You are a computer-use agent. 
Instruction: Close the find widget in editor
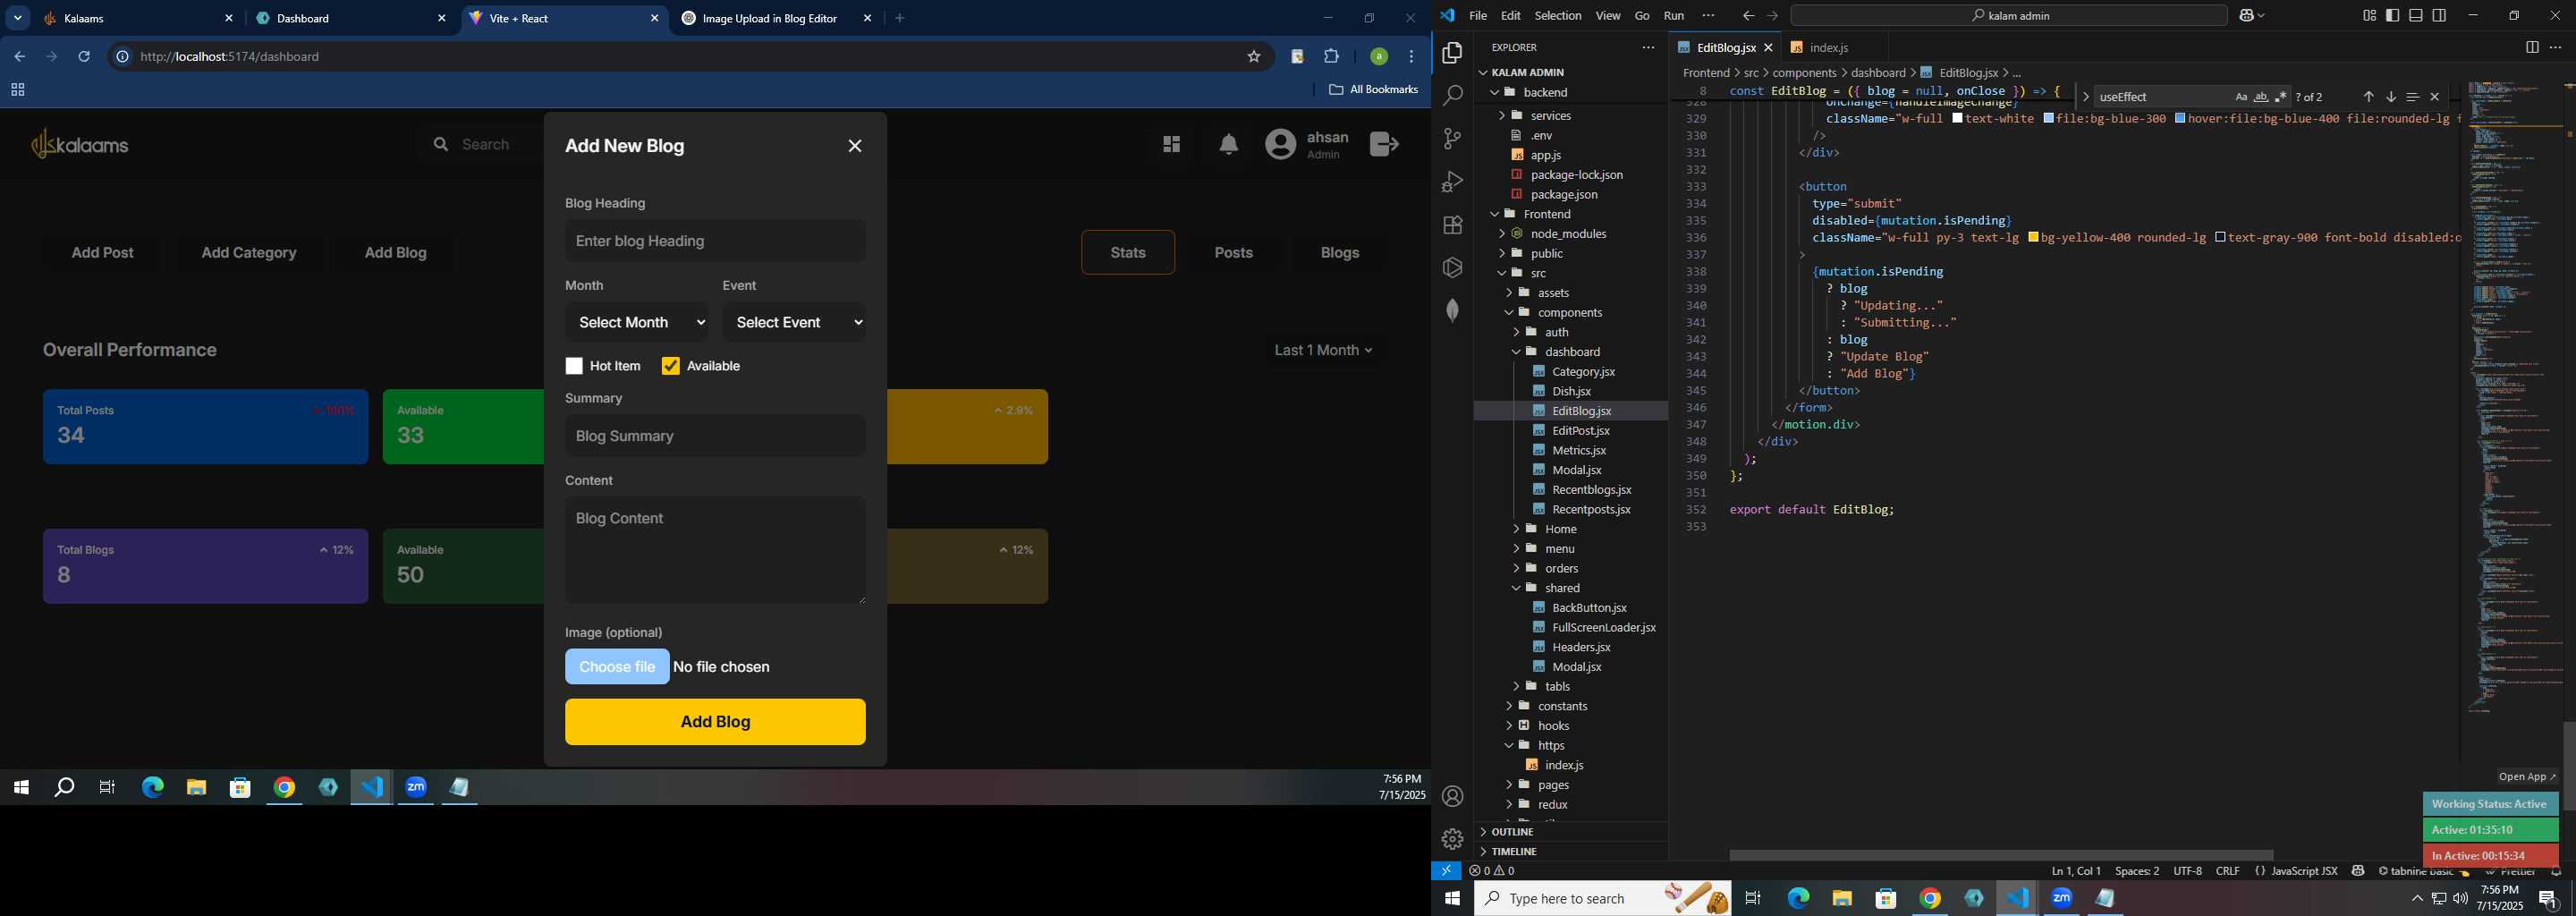pos(2435,97)
